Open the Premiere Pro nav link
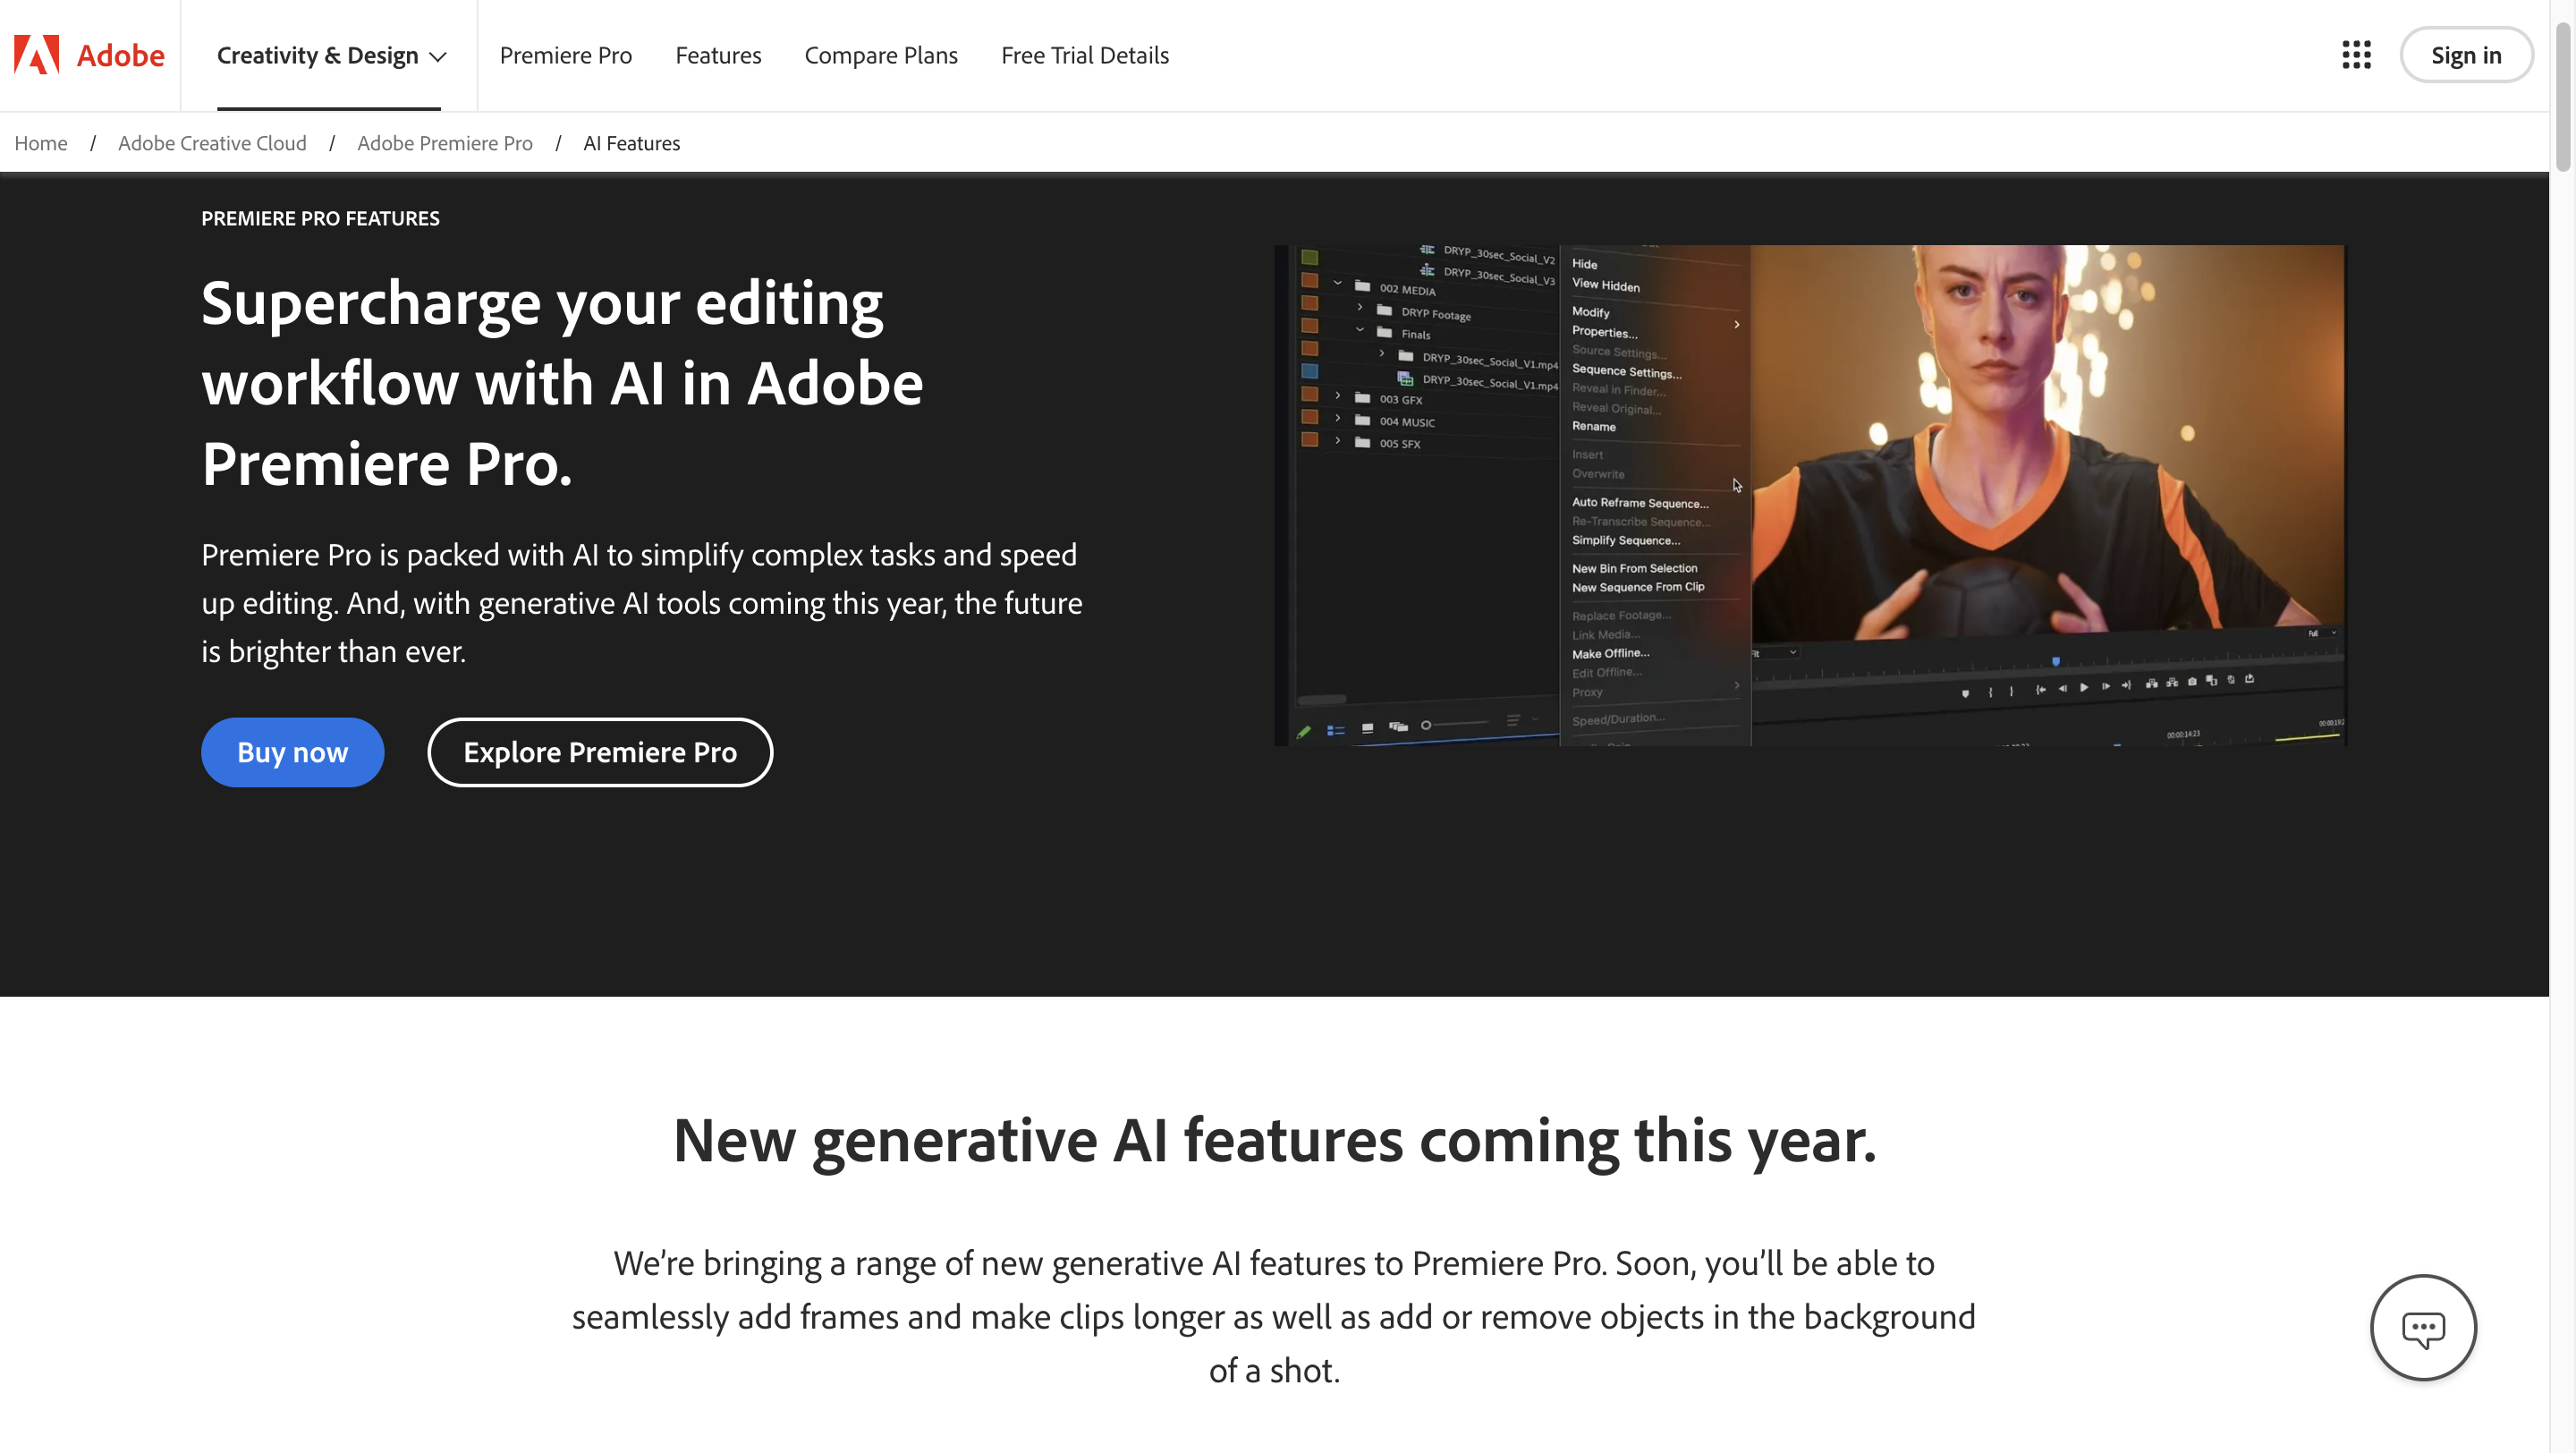 point(566,55)
